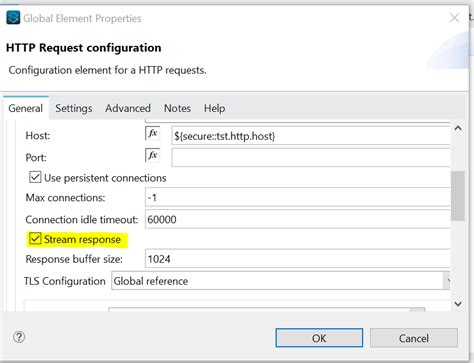Open the Notes tab

pos(177,108)
